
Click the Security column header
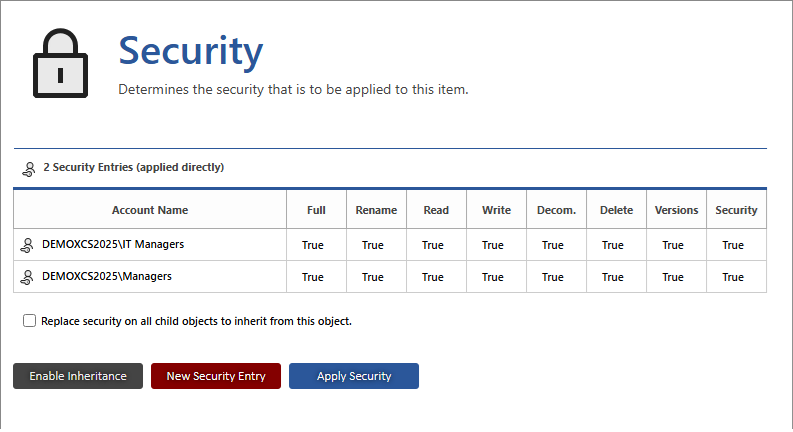(x=736, y=210)
